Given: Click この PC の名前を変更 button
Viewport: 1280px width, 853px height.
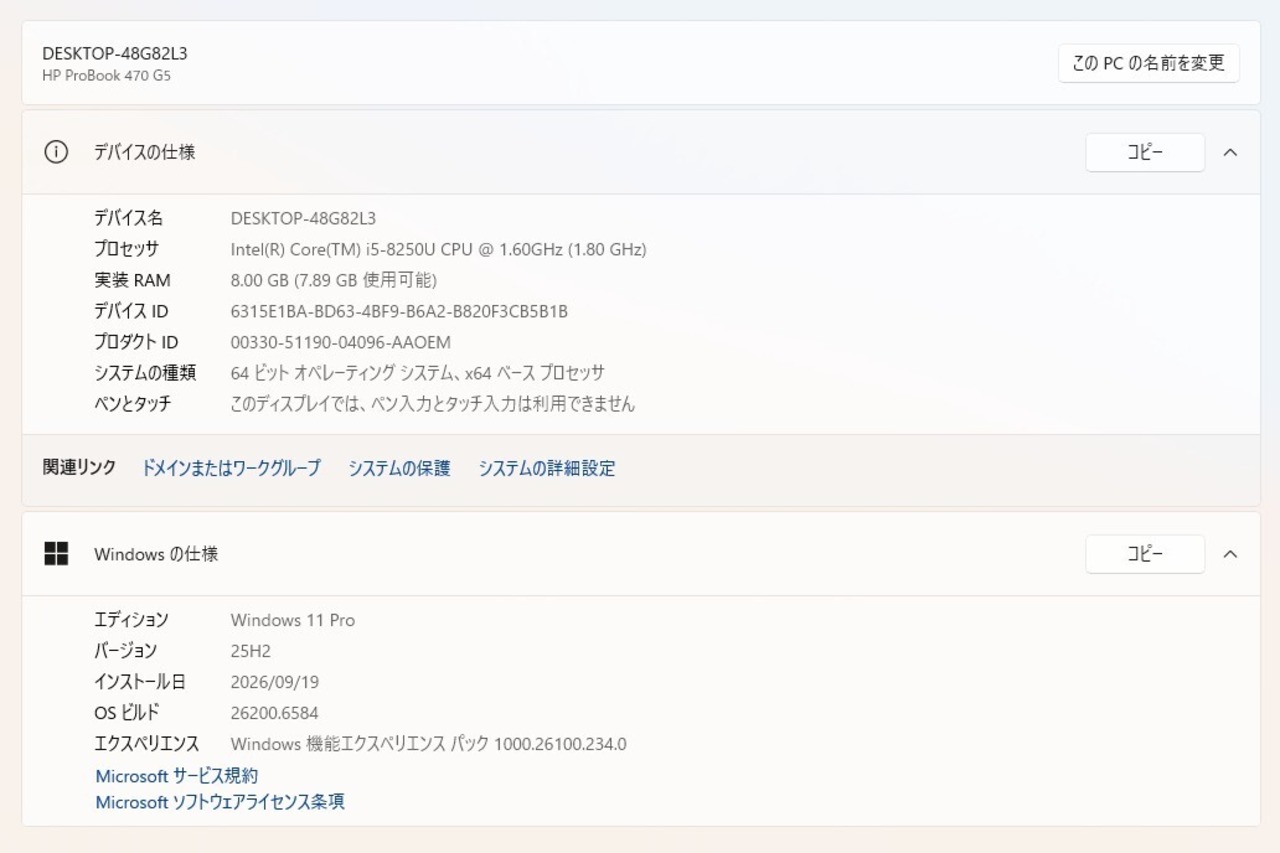Looking at the screenshot, I should point(1149,63).
